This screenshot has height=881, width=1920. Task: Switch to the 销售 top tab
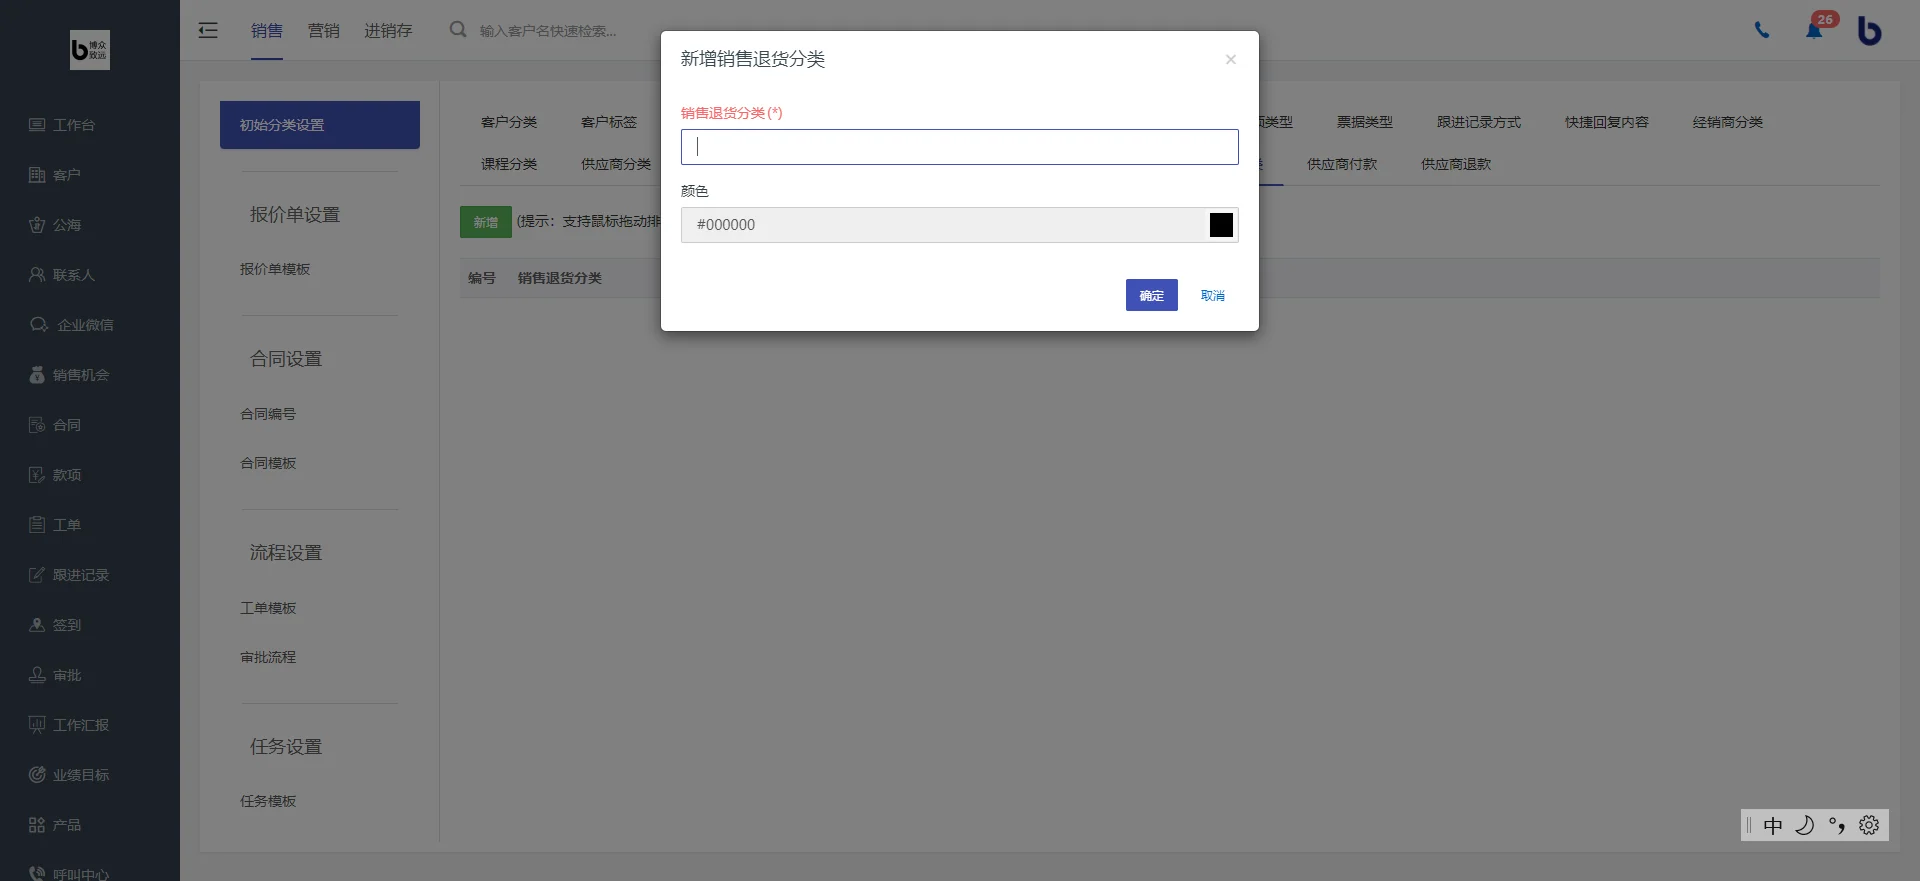267,30
